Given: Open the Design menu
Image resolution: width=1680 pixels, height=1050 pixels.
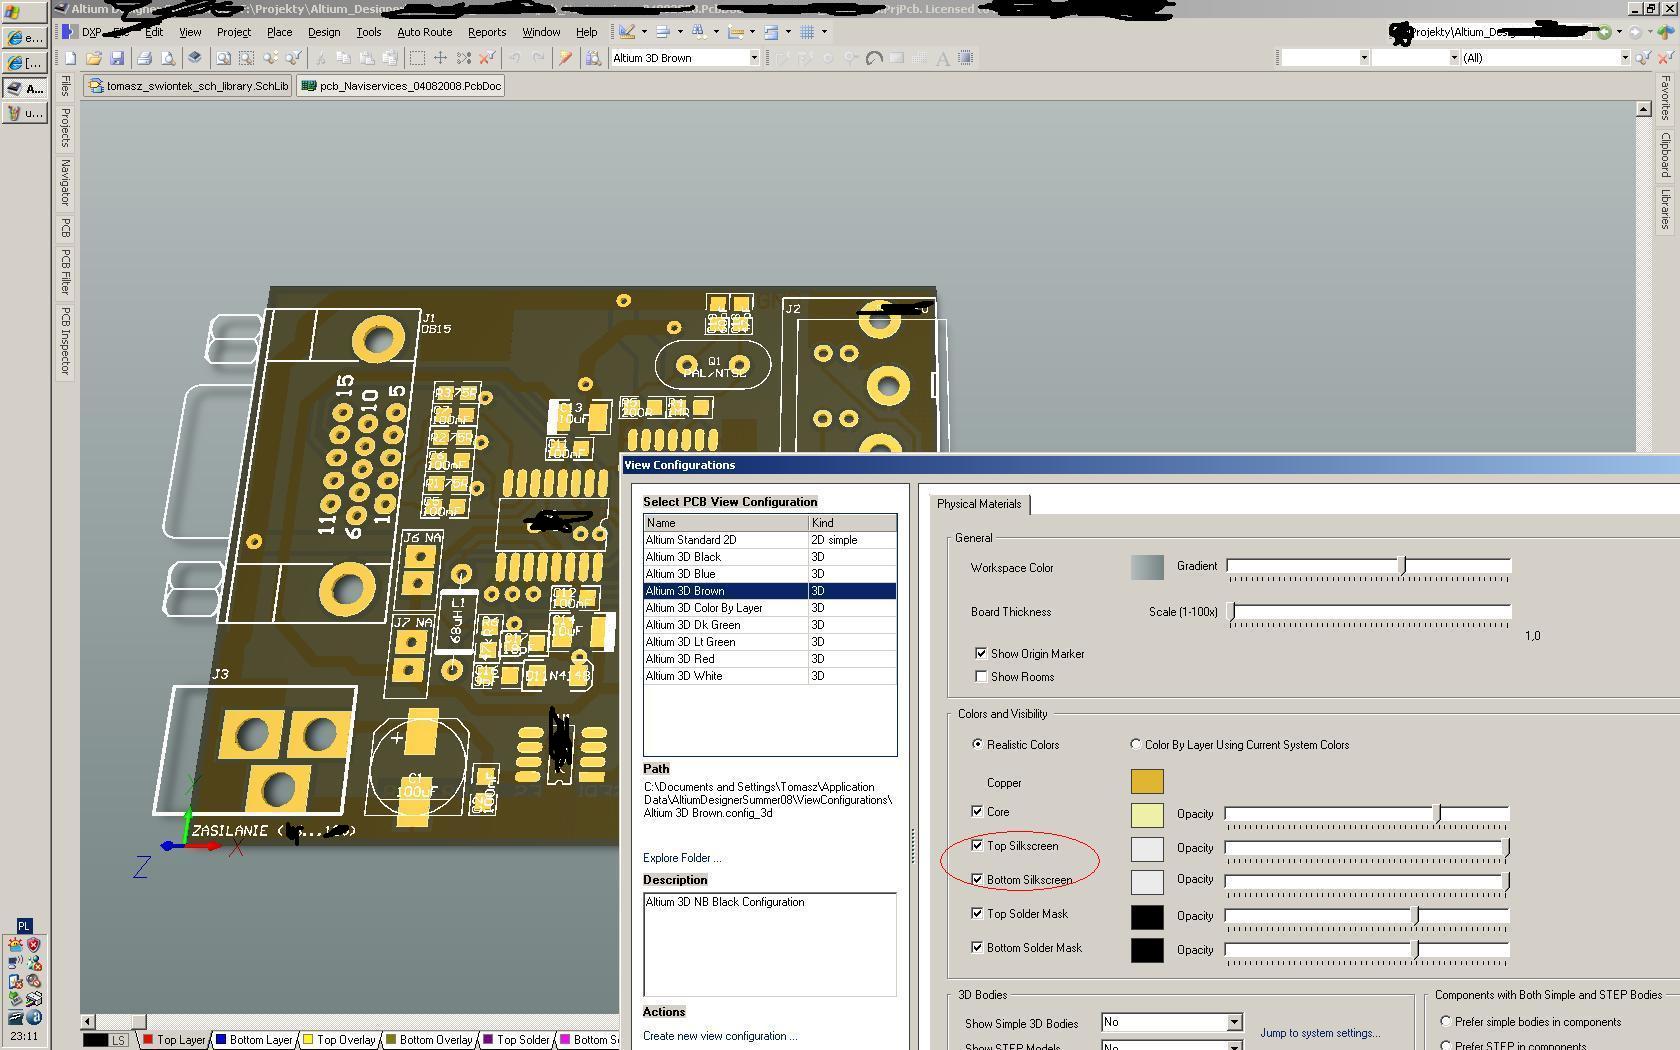Looking at the screenshot, I should (323, 32).
